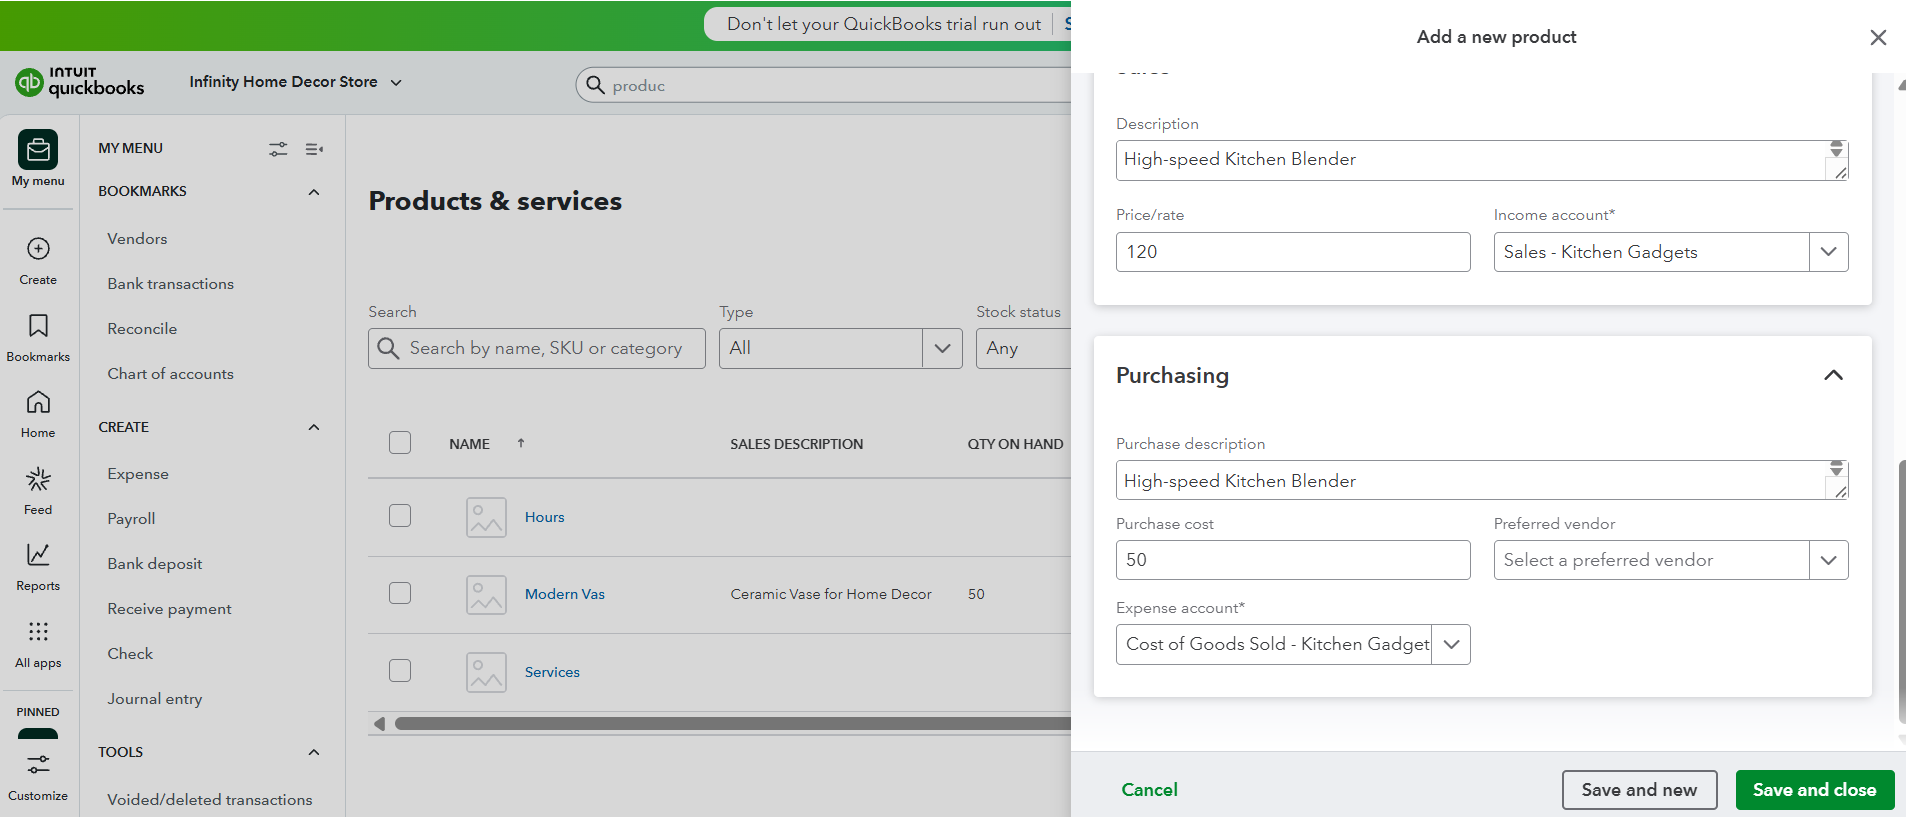Open My menu briefcase icon

click(x=38, y=150)
